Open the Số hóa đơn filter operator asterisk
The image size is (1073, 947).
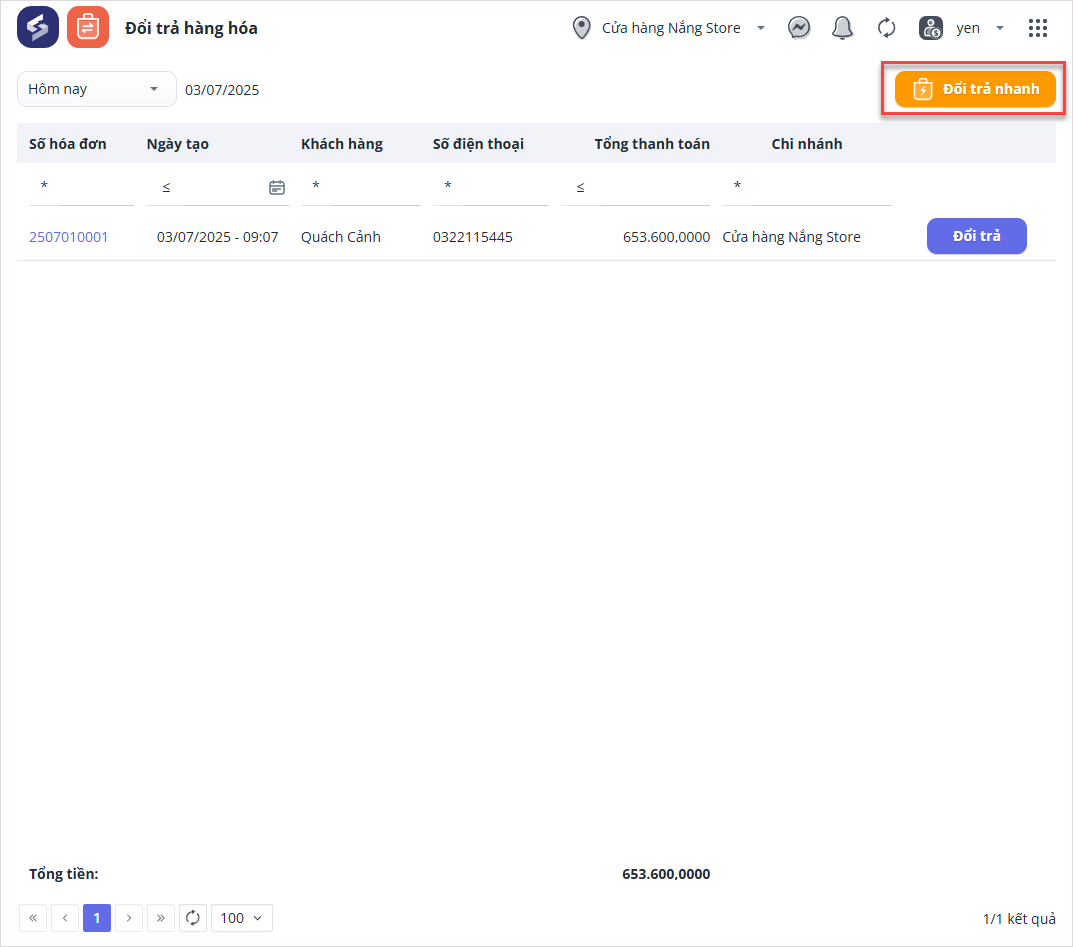pos(44,186)
